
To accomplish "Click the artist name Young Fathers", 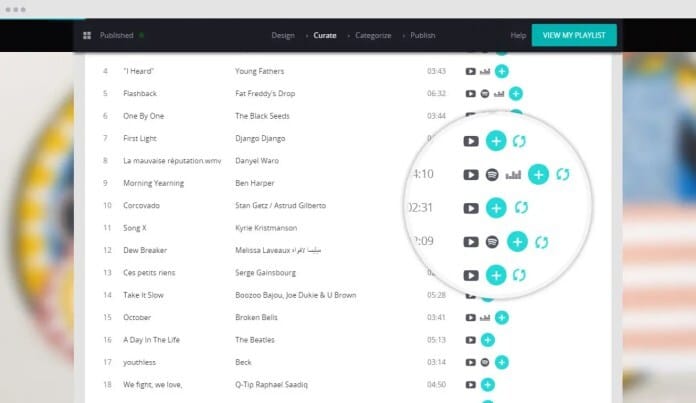I will [x=260, y=71].
